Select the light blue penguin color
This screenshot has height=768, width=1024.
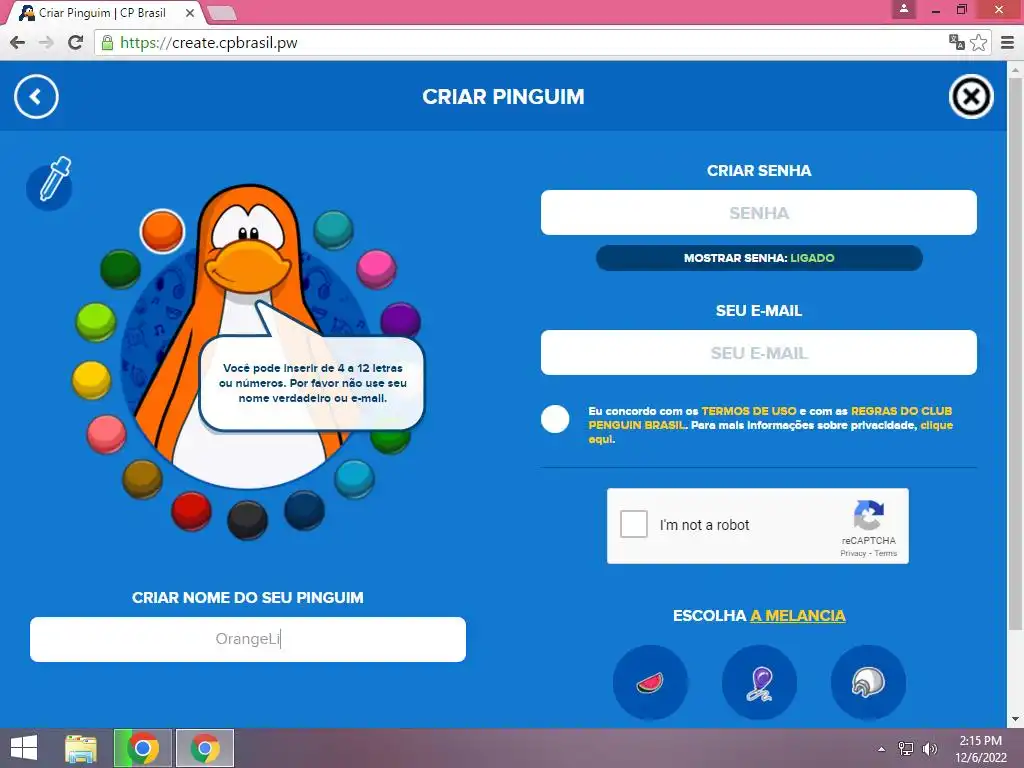(x=354, y=479)
